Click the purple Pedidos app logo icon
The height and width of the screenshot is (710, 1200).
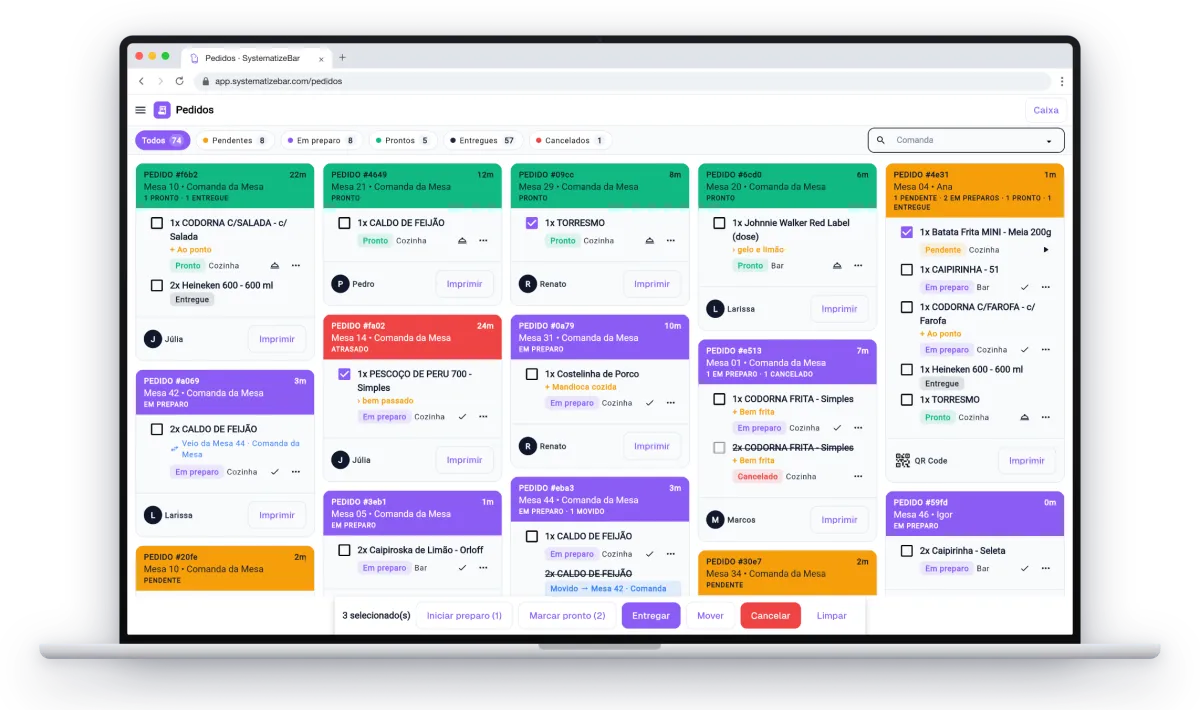point(162,110)
